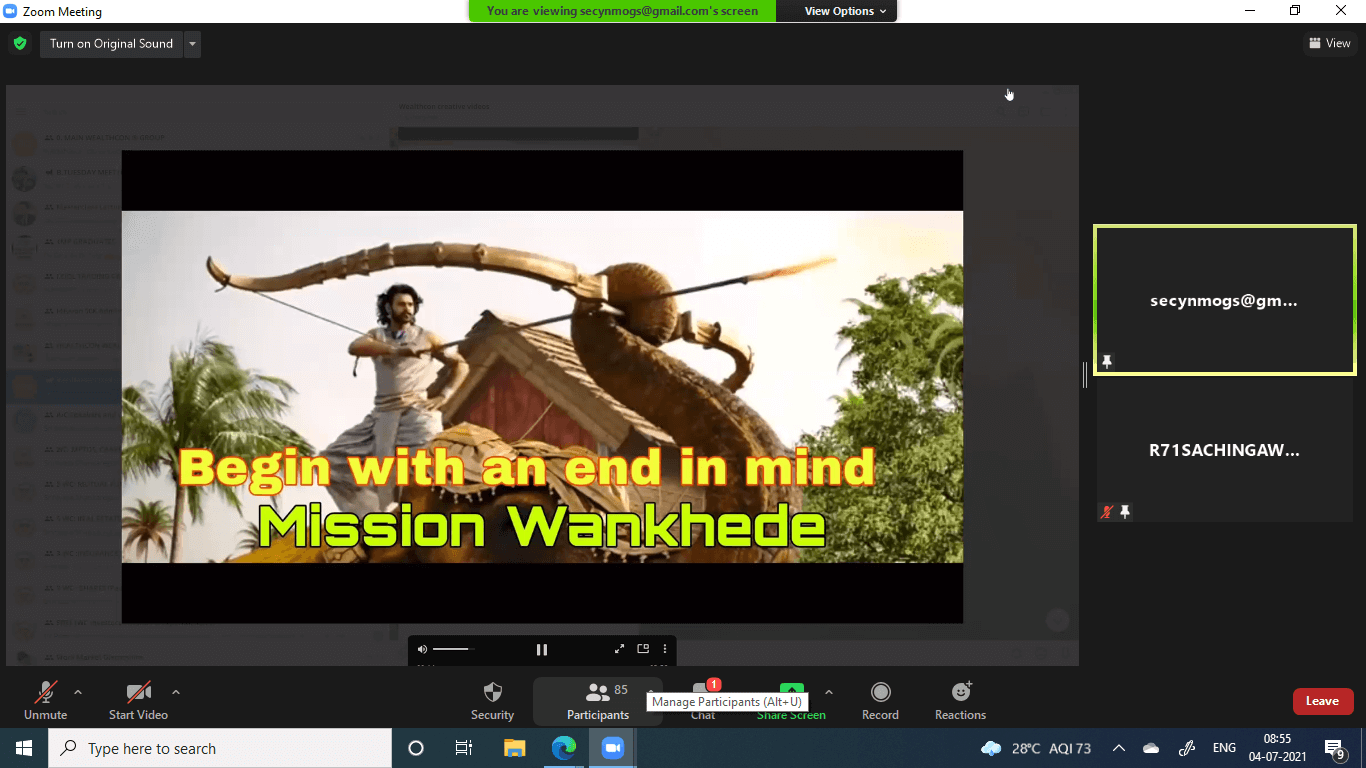Open the Security shield options

point(492,700)
